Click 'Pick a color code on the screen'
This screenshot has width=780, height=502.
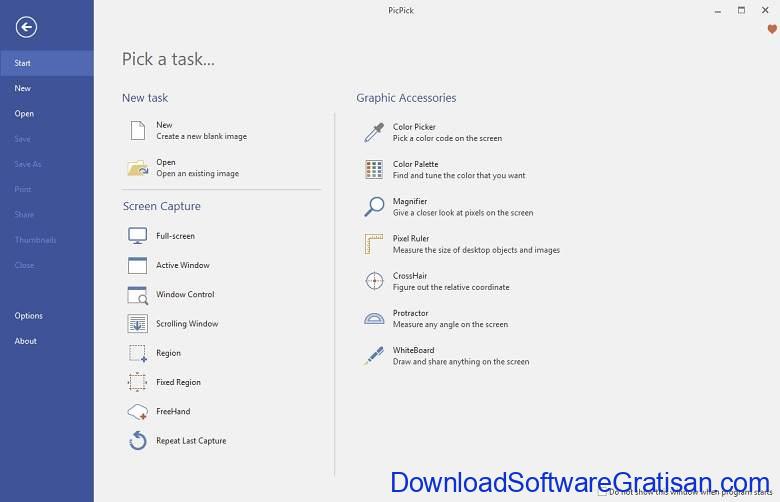click(447, 138)
